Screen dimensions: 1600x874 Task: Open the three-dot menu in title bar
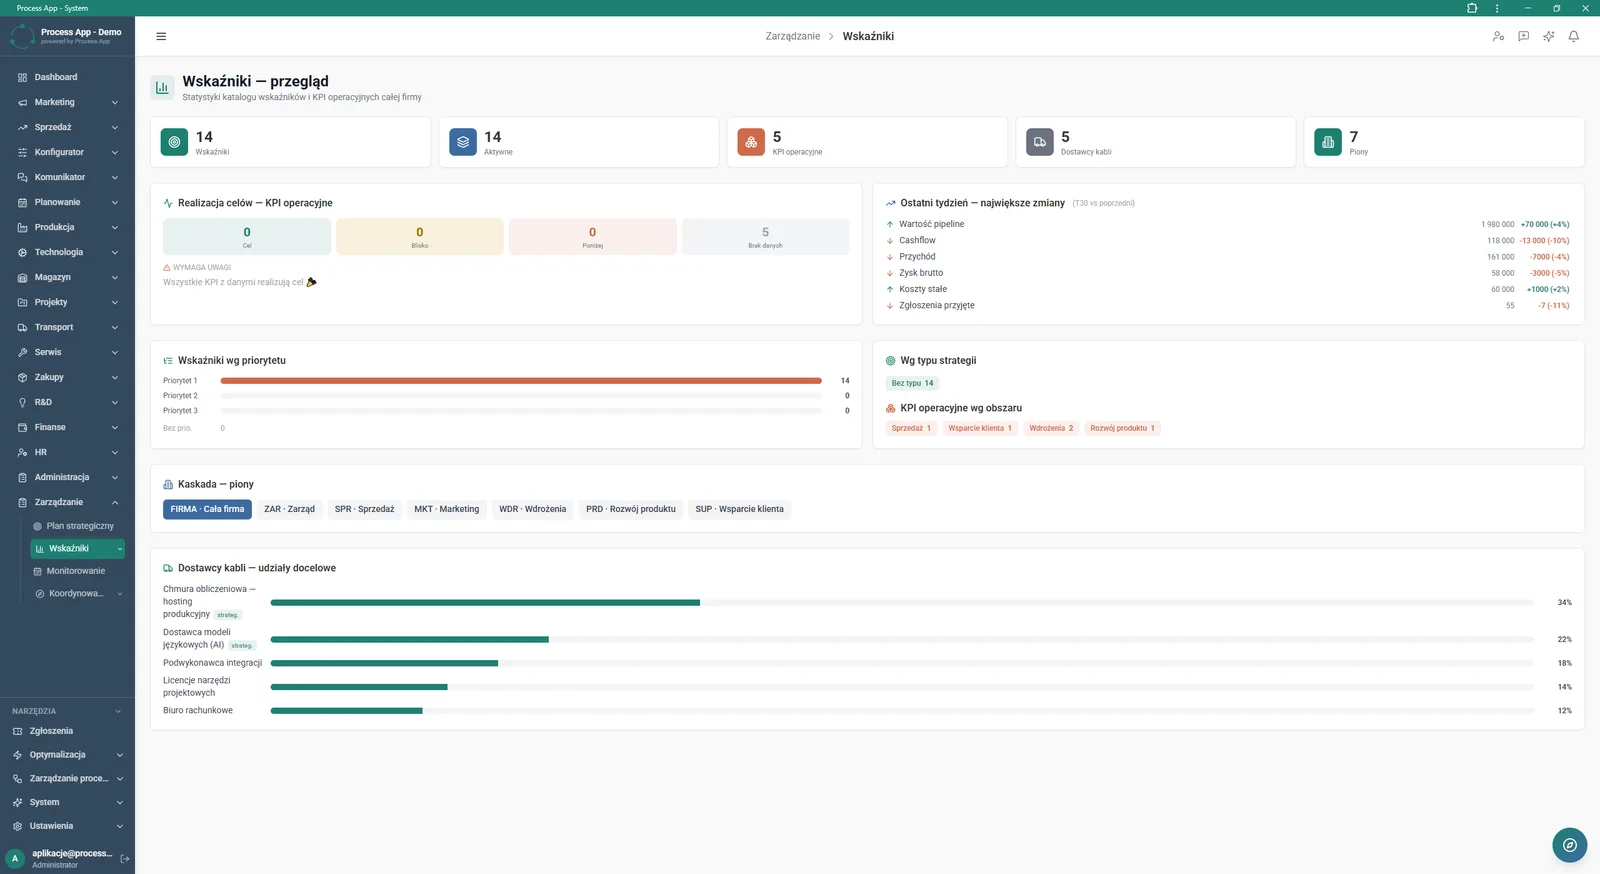tap(1497, 8)
